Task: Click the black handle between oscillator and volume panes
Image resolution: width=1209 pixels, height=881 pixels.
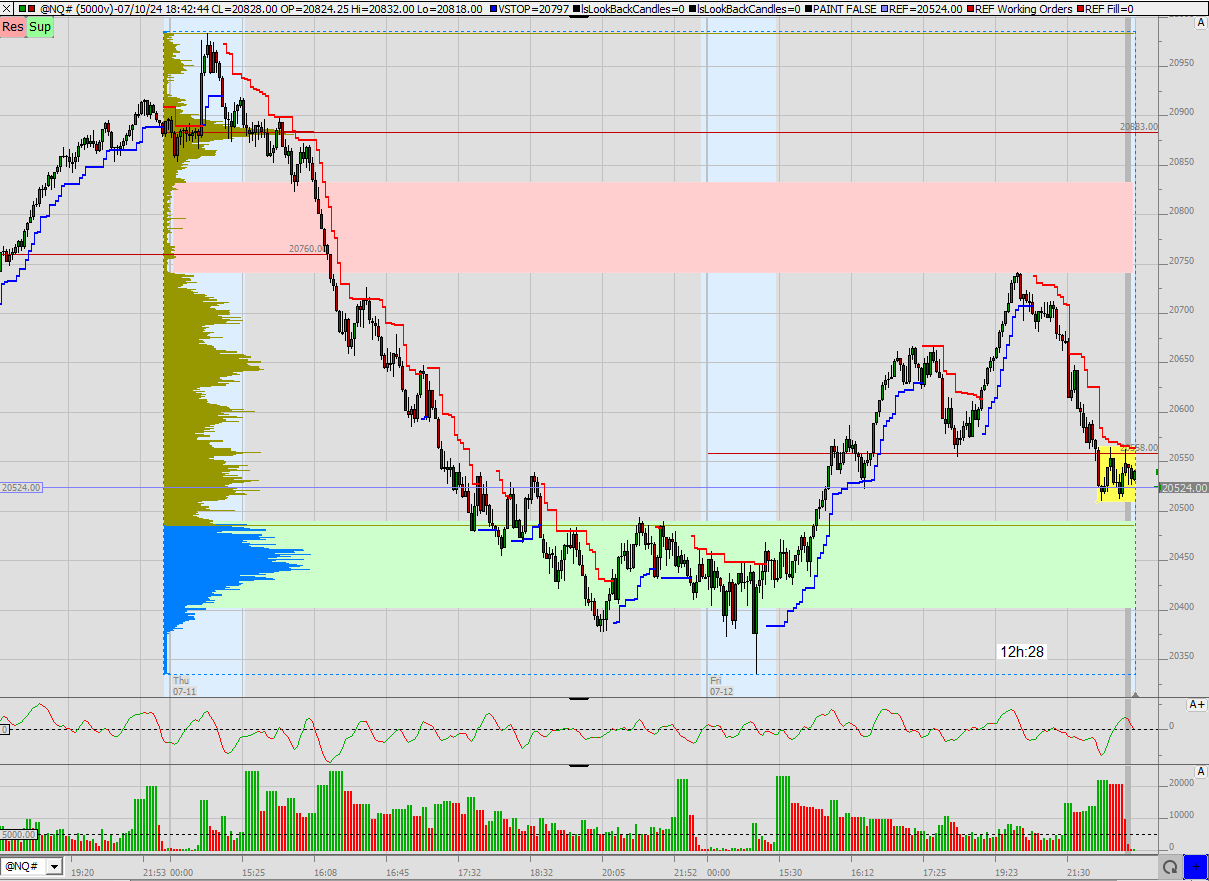Action: point(578,765)
